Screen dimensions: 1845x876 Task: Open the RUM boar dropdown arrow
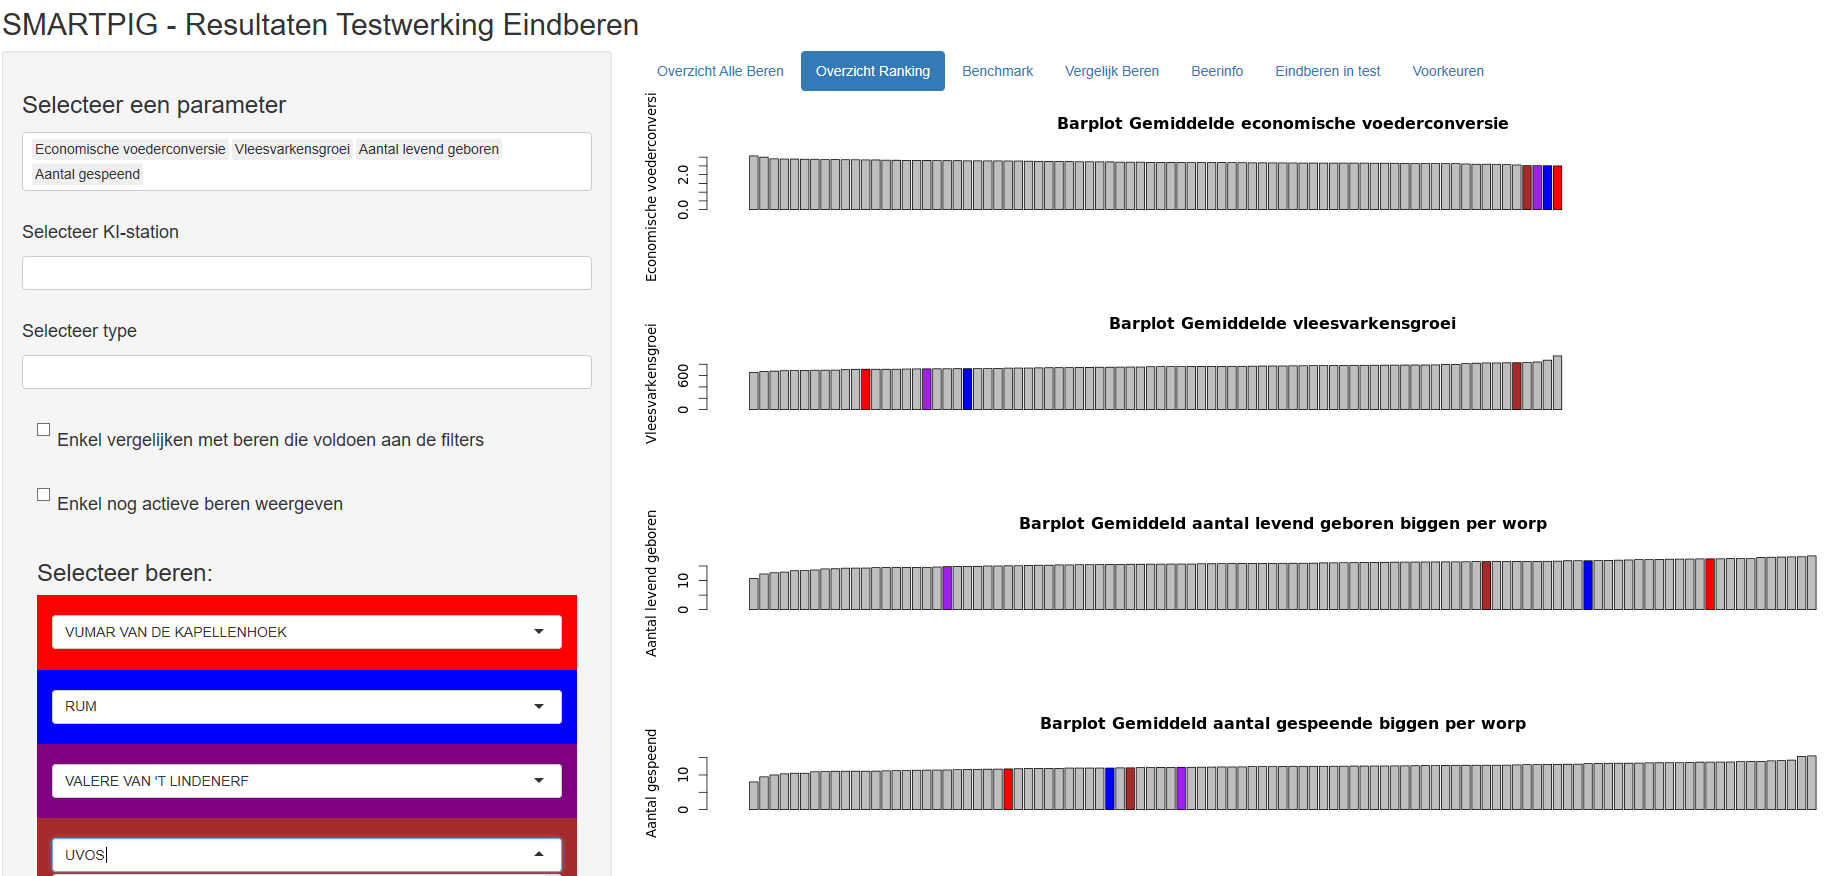coord(539,706)
